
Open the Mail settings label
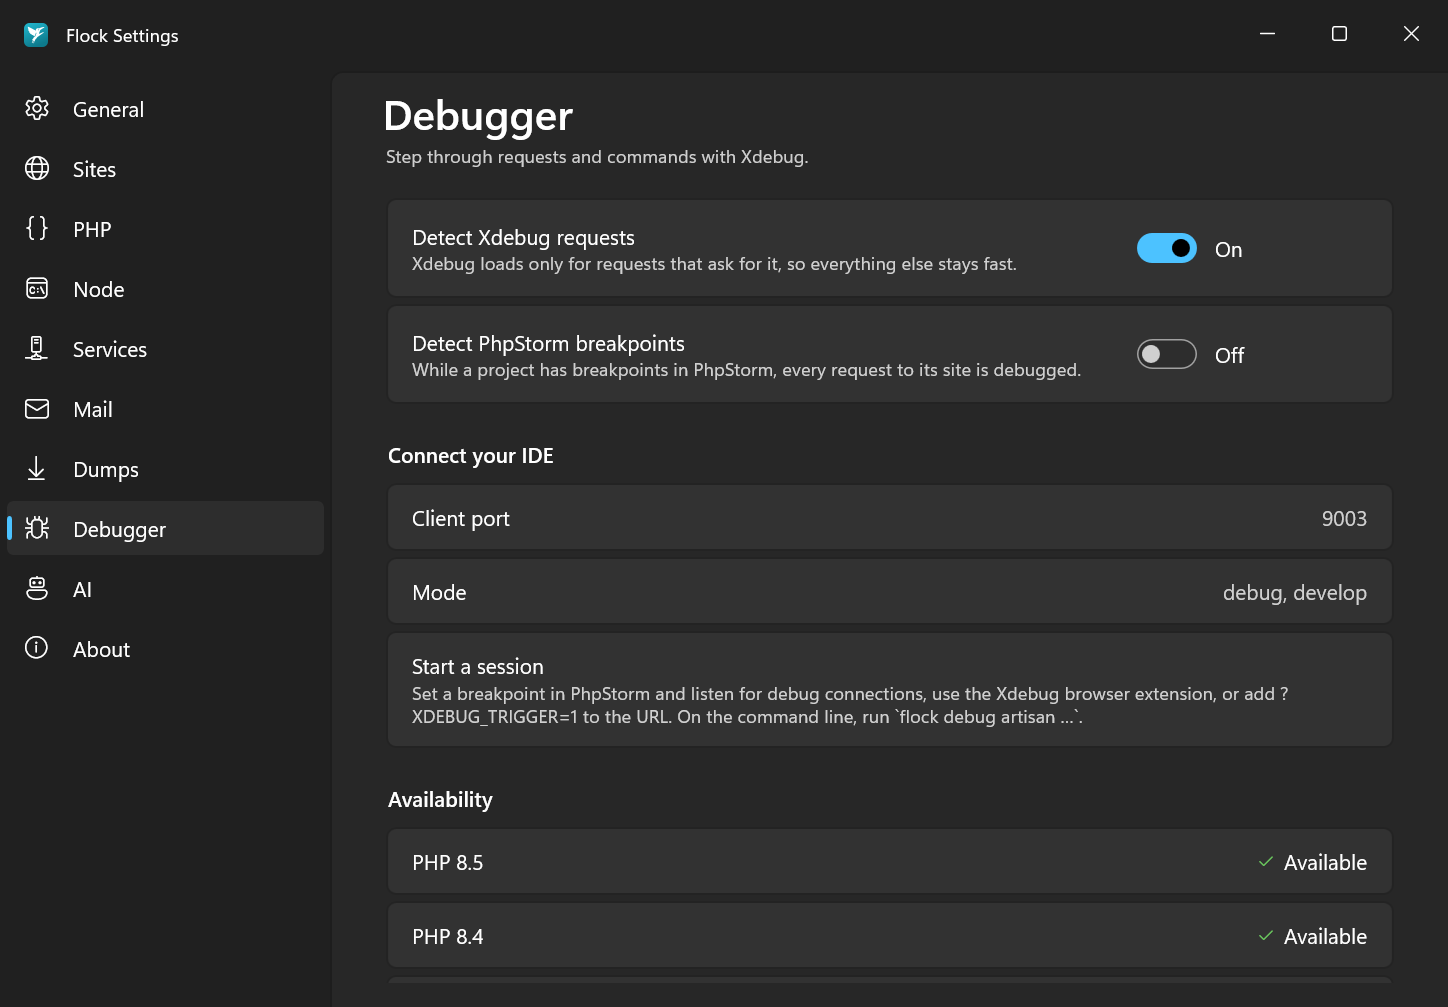point(93,409)
